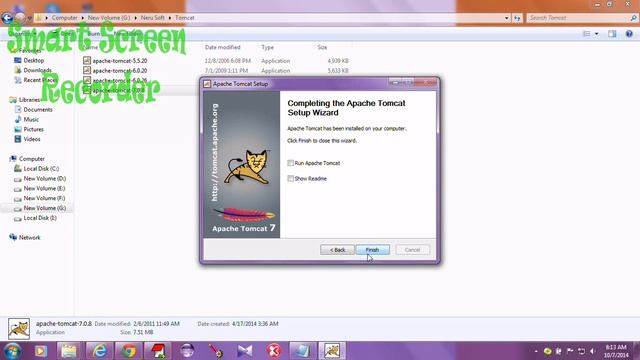The image size is (640, 360).
Task: Expand Computer in the navigation pane
Action: 32,159
